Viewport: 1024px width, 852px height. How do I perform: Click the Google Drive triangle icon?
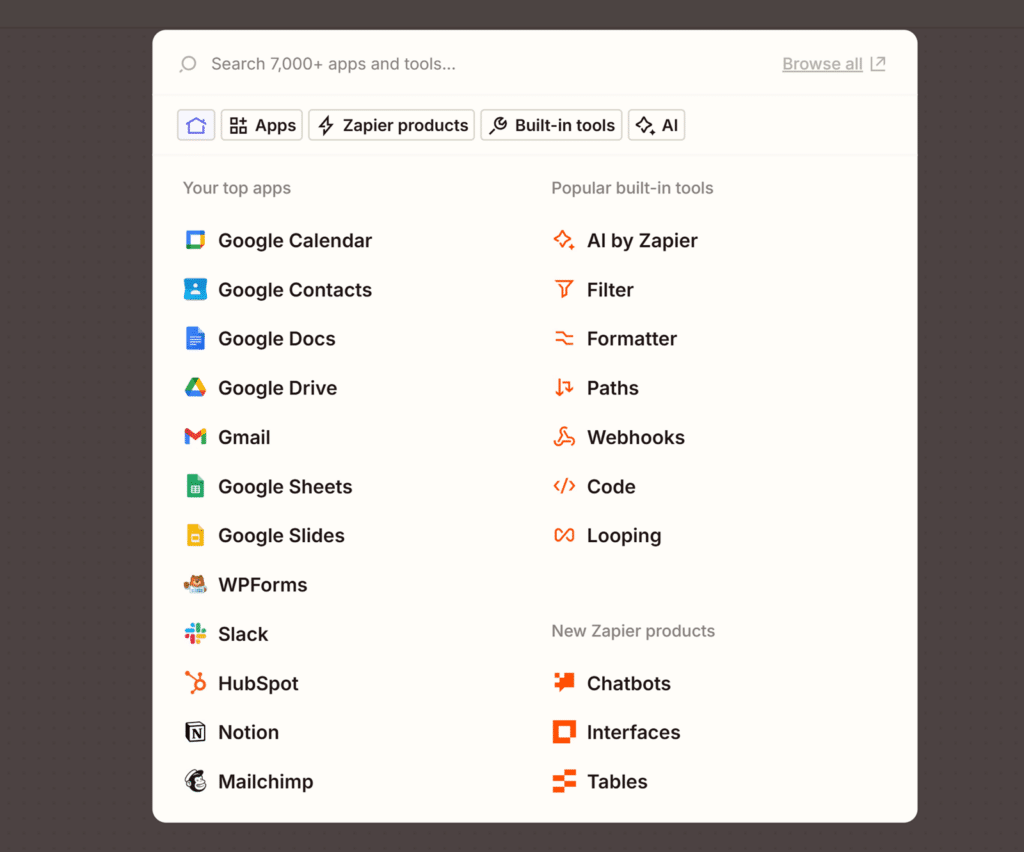(195, 388)
